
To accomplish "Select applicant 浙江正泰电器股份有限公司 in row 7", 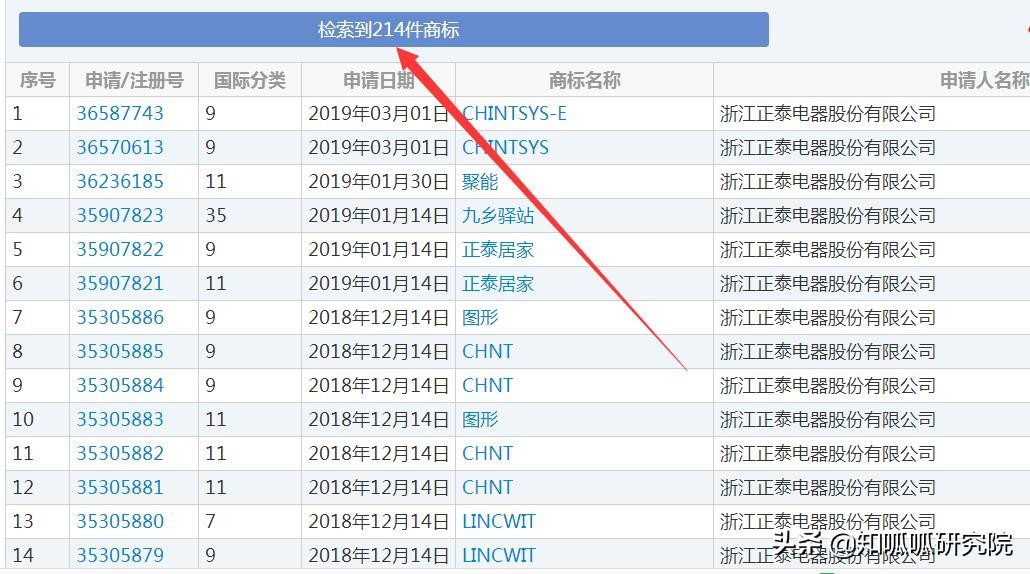I will tap(828, 318).
